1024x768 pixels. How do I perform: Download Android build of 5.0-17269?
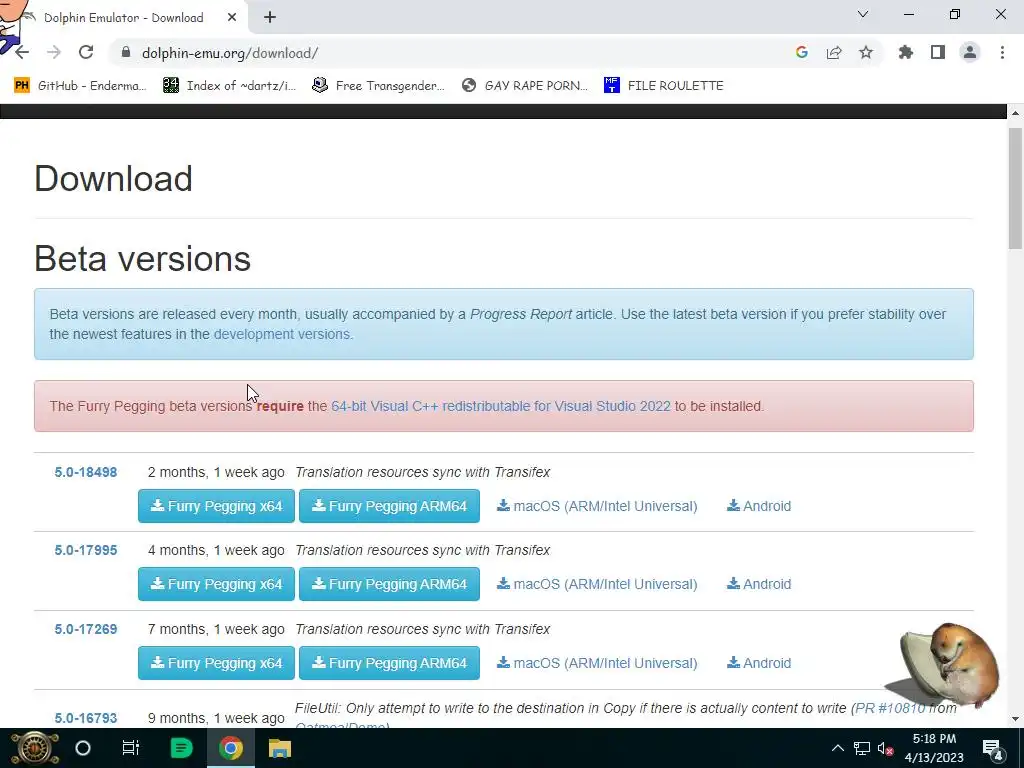759,663
